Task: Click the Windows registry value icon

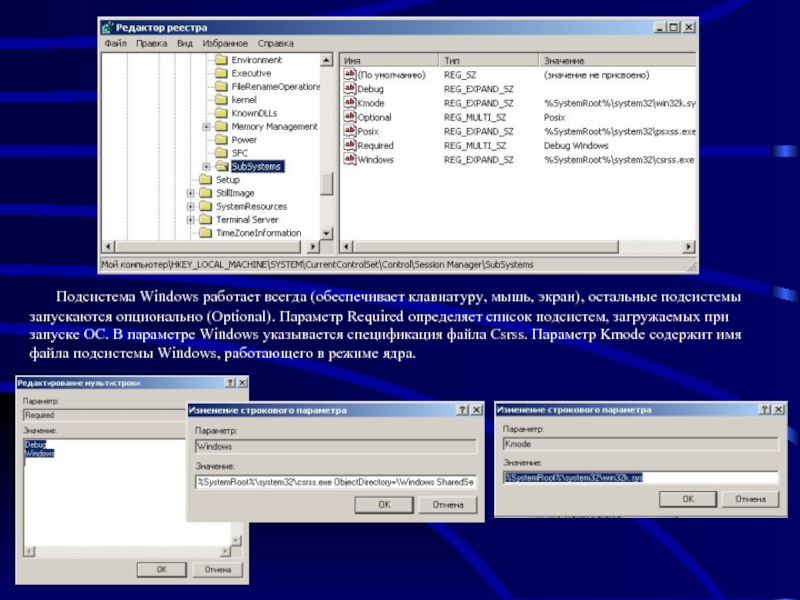Action: pos(350,159)
